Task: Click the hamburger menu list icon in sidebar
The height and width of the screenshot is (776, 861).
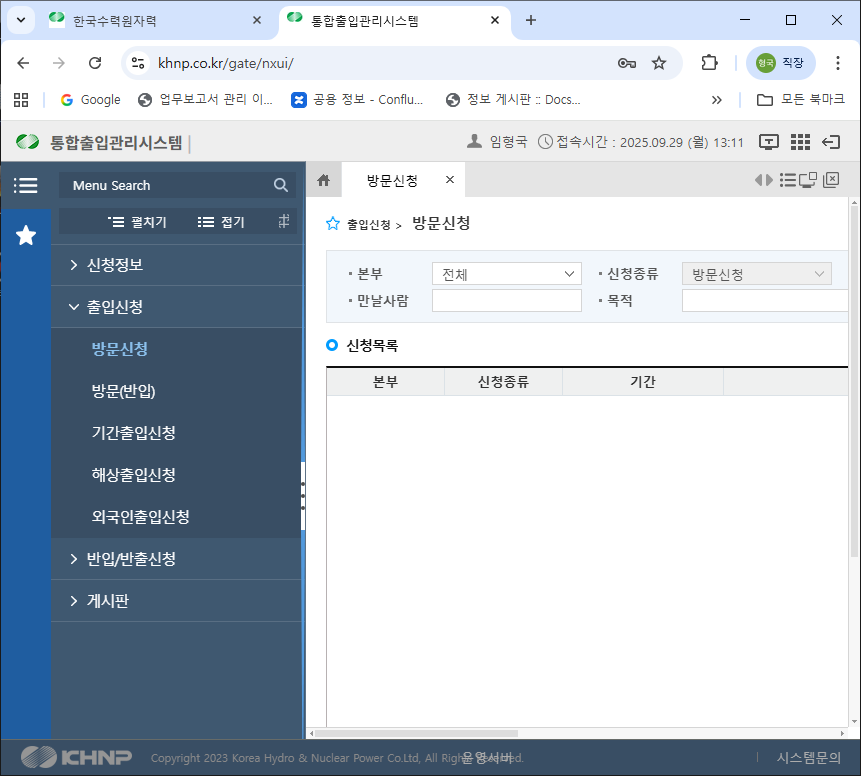Action: point(25,185)
